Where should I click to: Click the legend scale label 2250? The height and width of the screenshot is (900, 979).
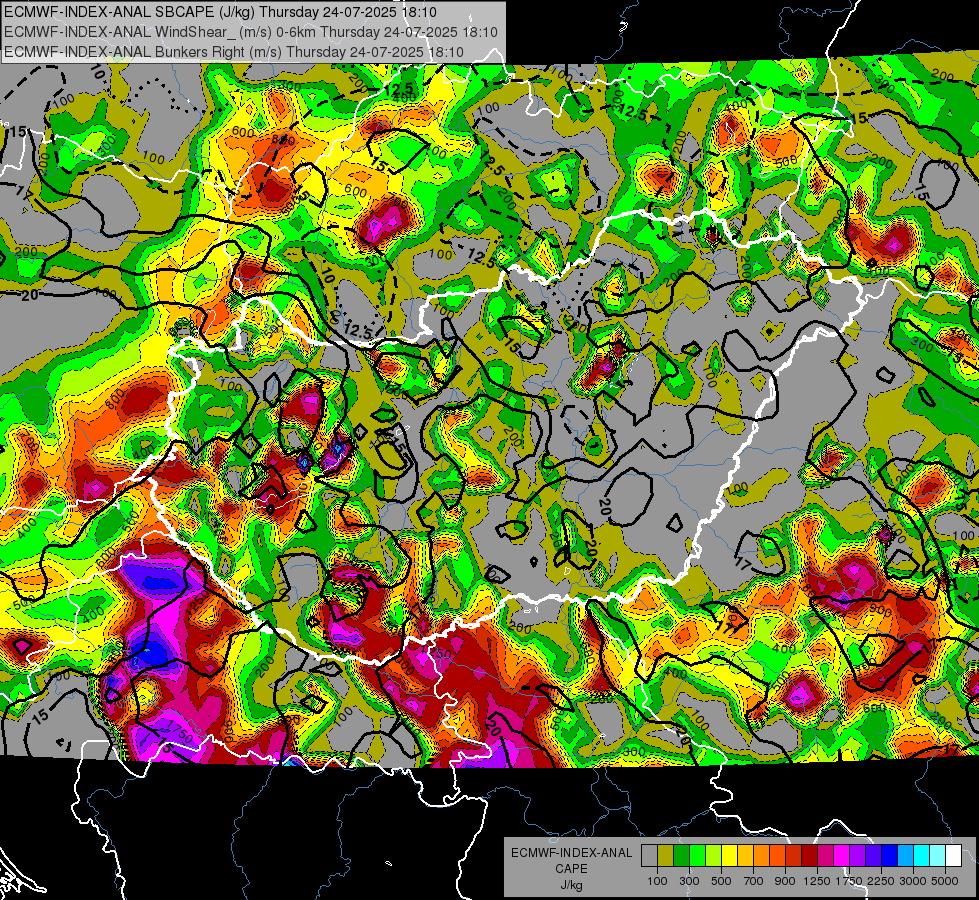click(x=881, y=881)
